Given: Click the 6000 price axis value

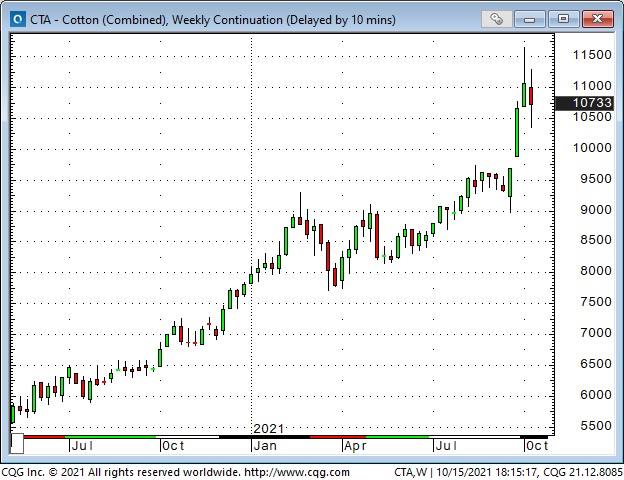Looking at the screenshot, I should point(596,395).
